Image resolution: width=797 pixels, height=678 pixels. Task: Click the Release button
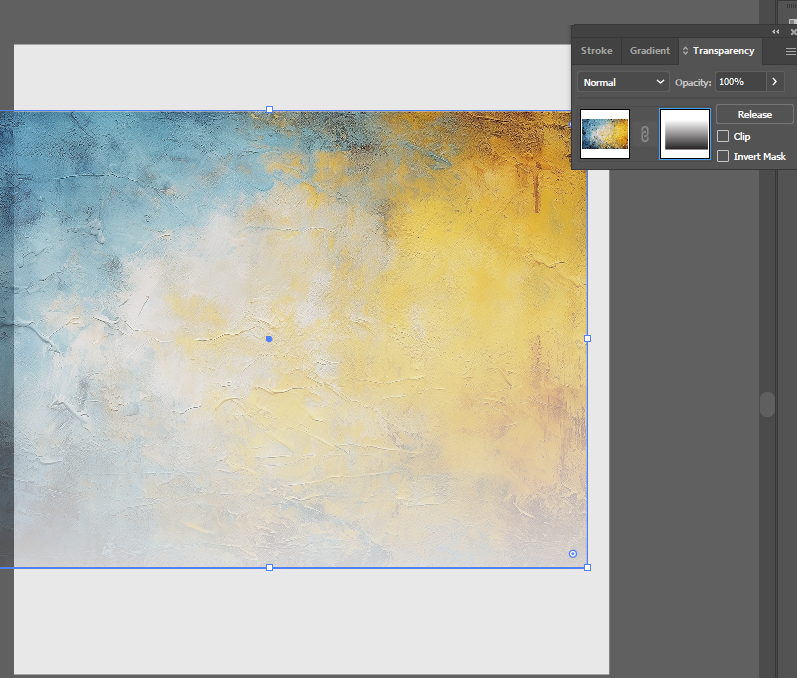[x=754, y=115]
